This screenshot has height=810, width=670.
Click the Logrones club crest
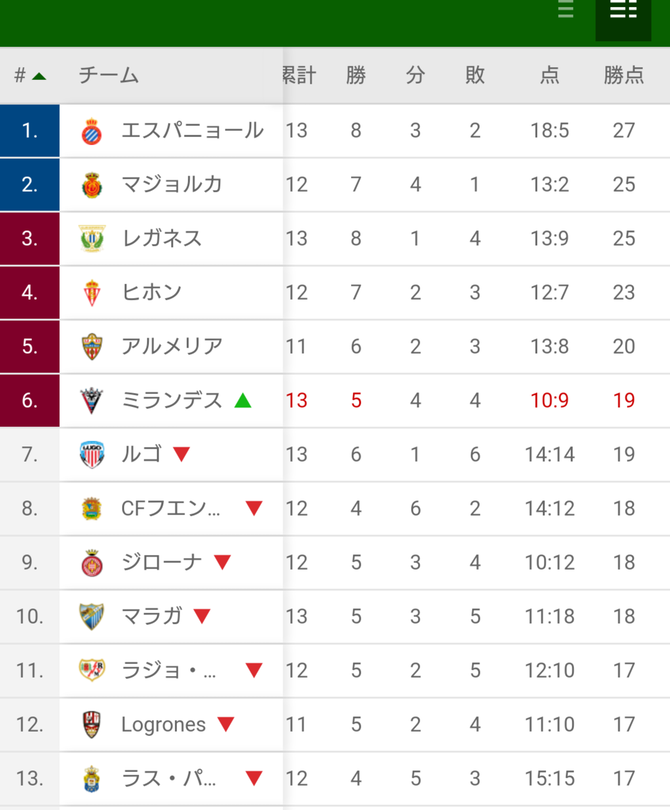point(92,725)
